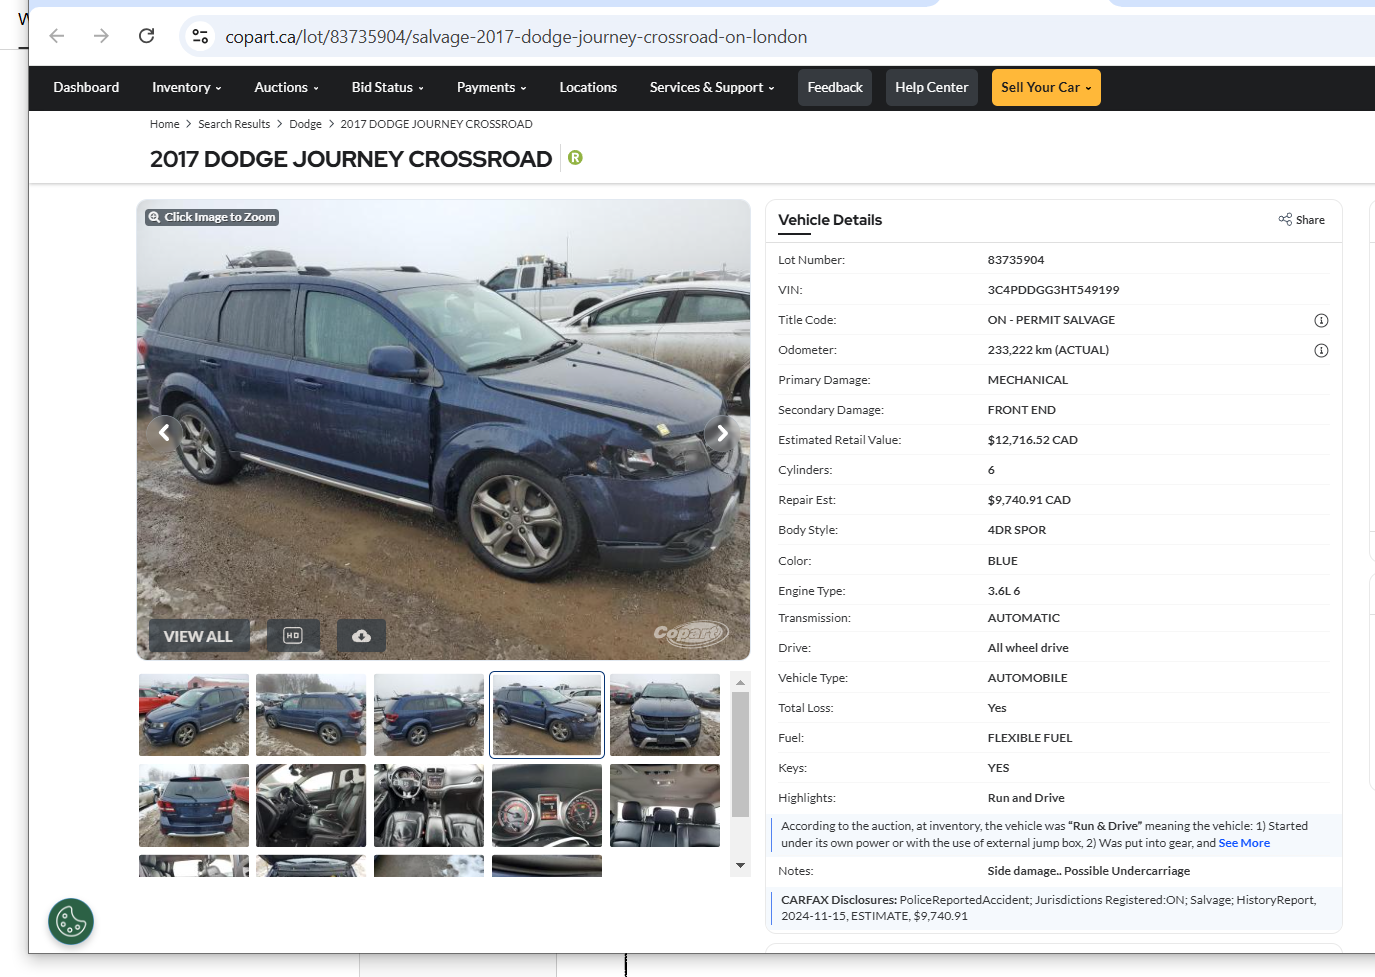Expand the Auctions dropdown menu
The width and height of the screenshot is (1375, 977).
point(287,88)
